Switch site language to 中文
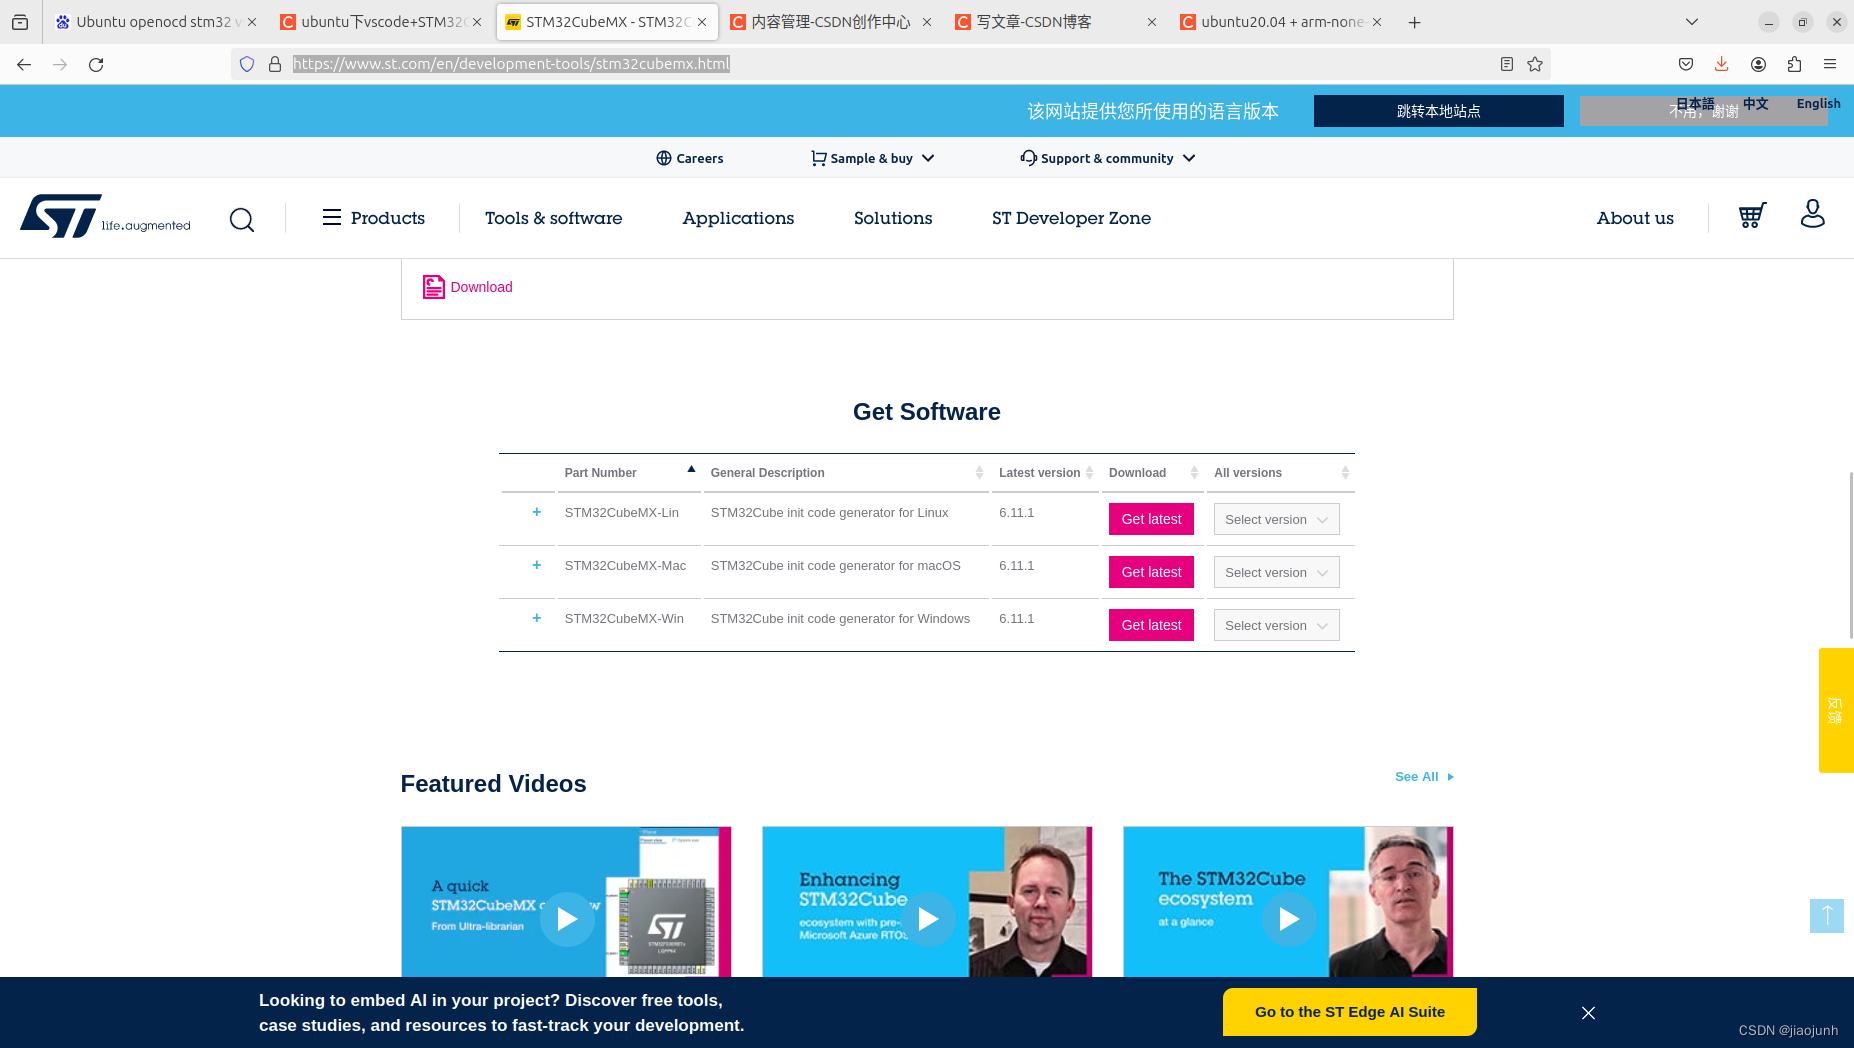Image resolution: width=1854 pixels, height=1048 pixels. (x=1756, y=103)
